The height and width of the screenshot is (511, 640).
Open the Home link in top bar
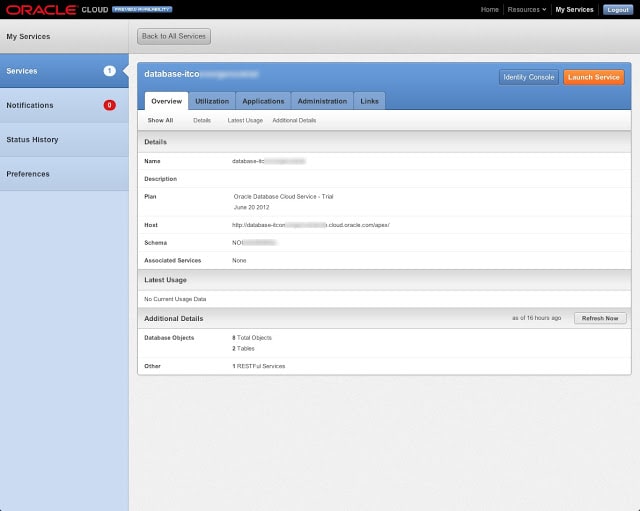click(x=489, y=9)
